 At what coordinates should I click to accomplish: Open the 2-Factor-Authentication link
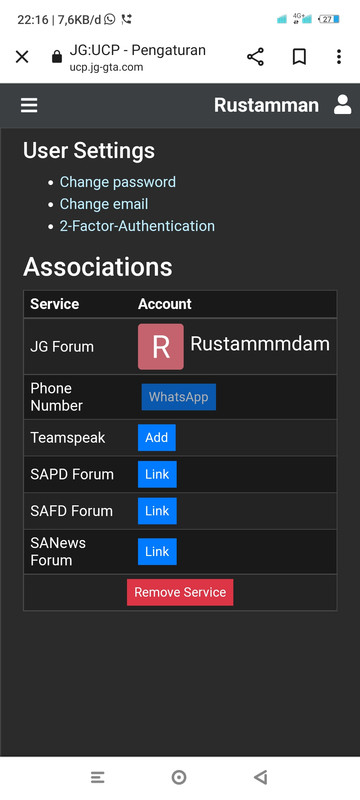pyautogui.click(x=137, y=226)
